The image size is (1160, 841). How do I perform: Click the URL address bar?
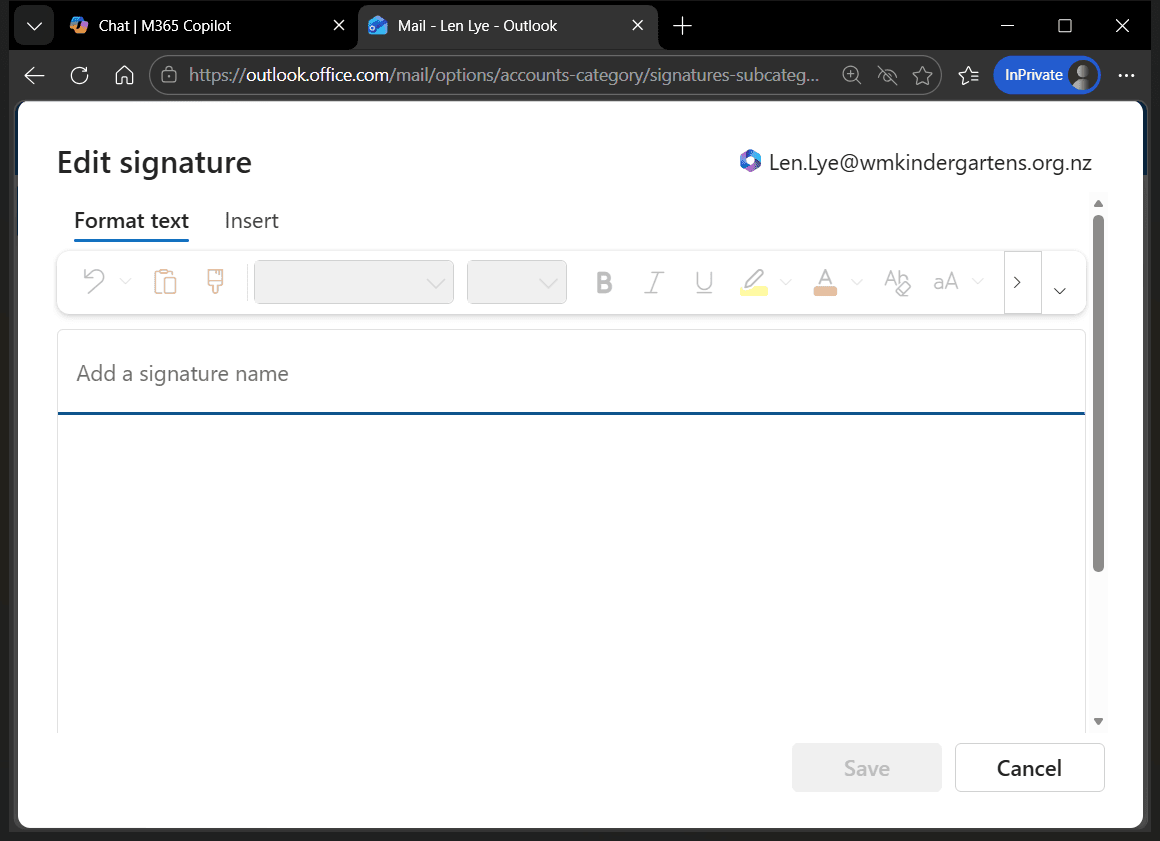click(503, 75)
